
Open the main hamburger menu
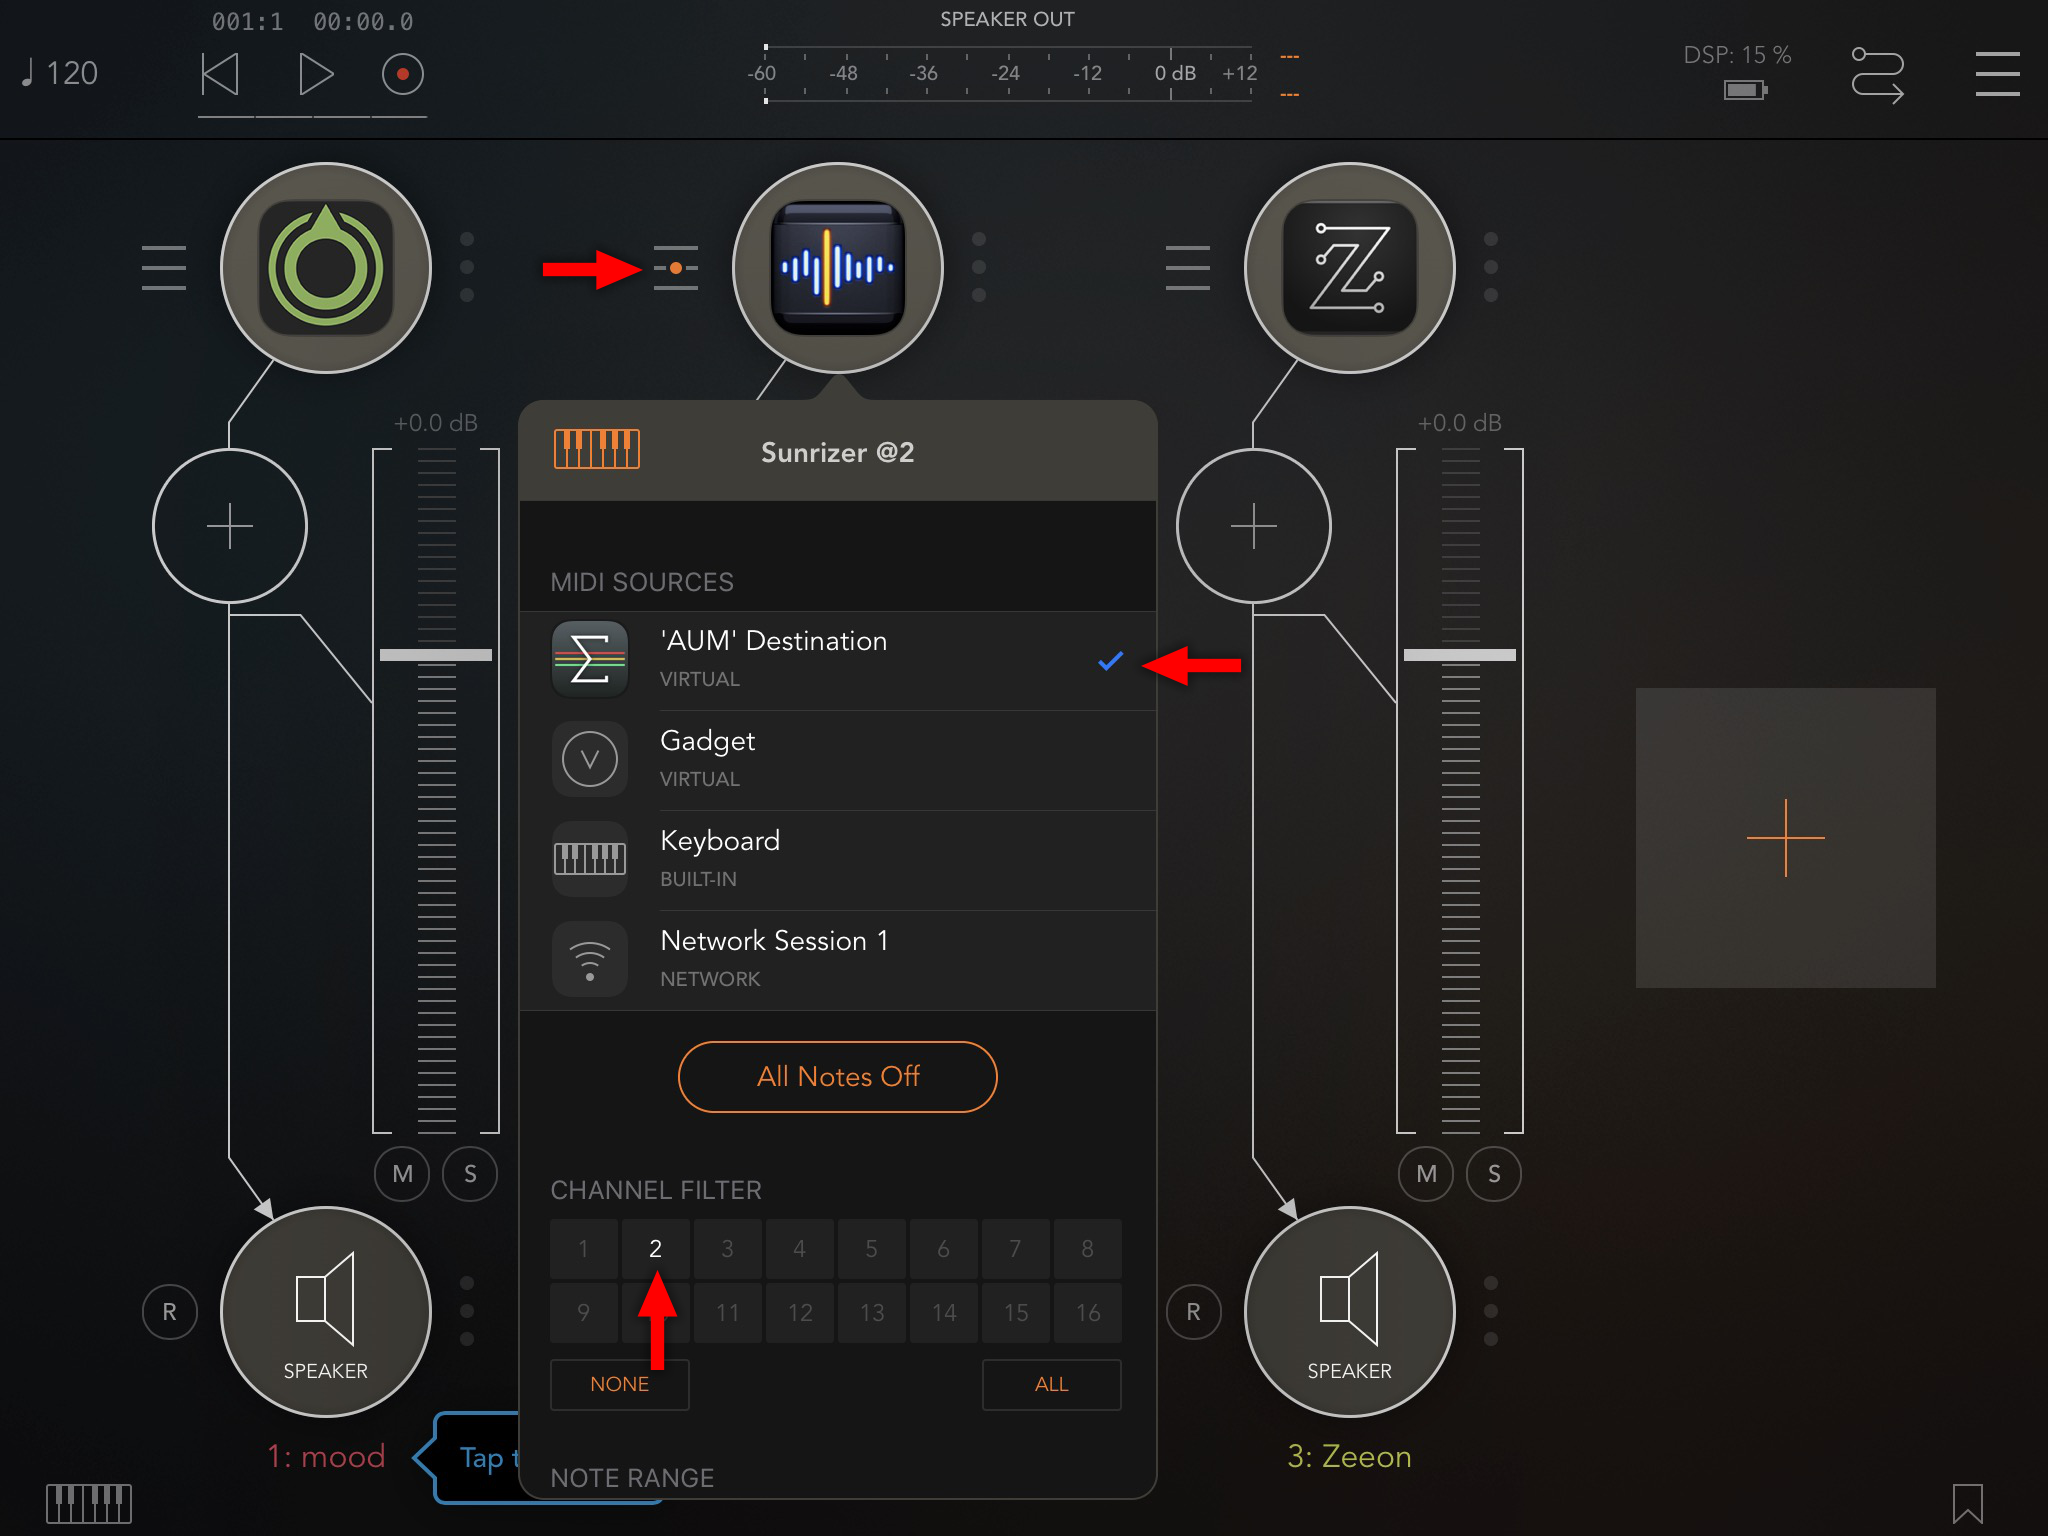pyautogui.click(x=1997, y=74)
